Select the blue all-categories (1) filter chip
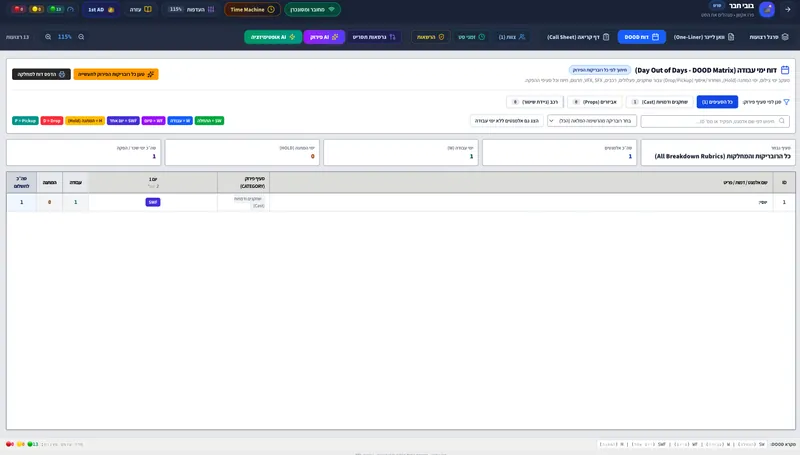 coord(717,102)
